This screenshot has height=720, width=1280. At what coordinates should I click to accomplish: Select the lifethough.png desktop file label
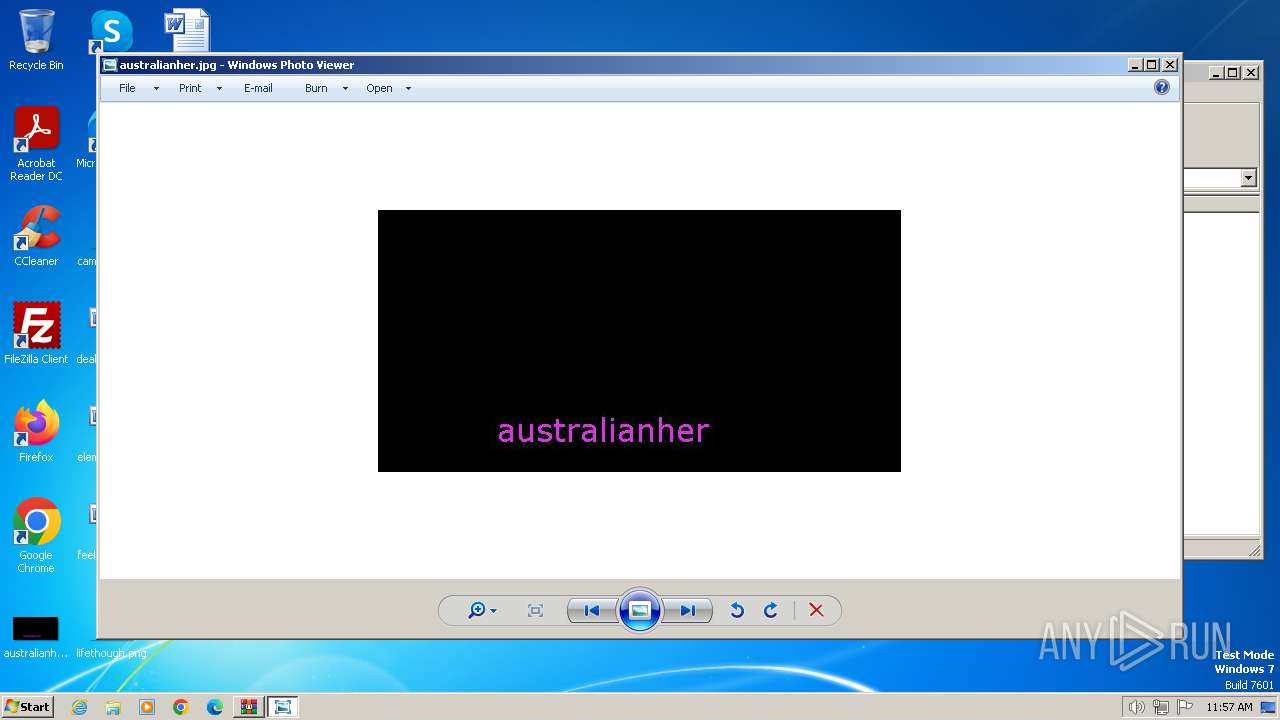click(x=111, y=653)
